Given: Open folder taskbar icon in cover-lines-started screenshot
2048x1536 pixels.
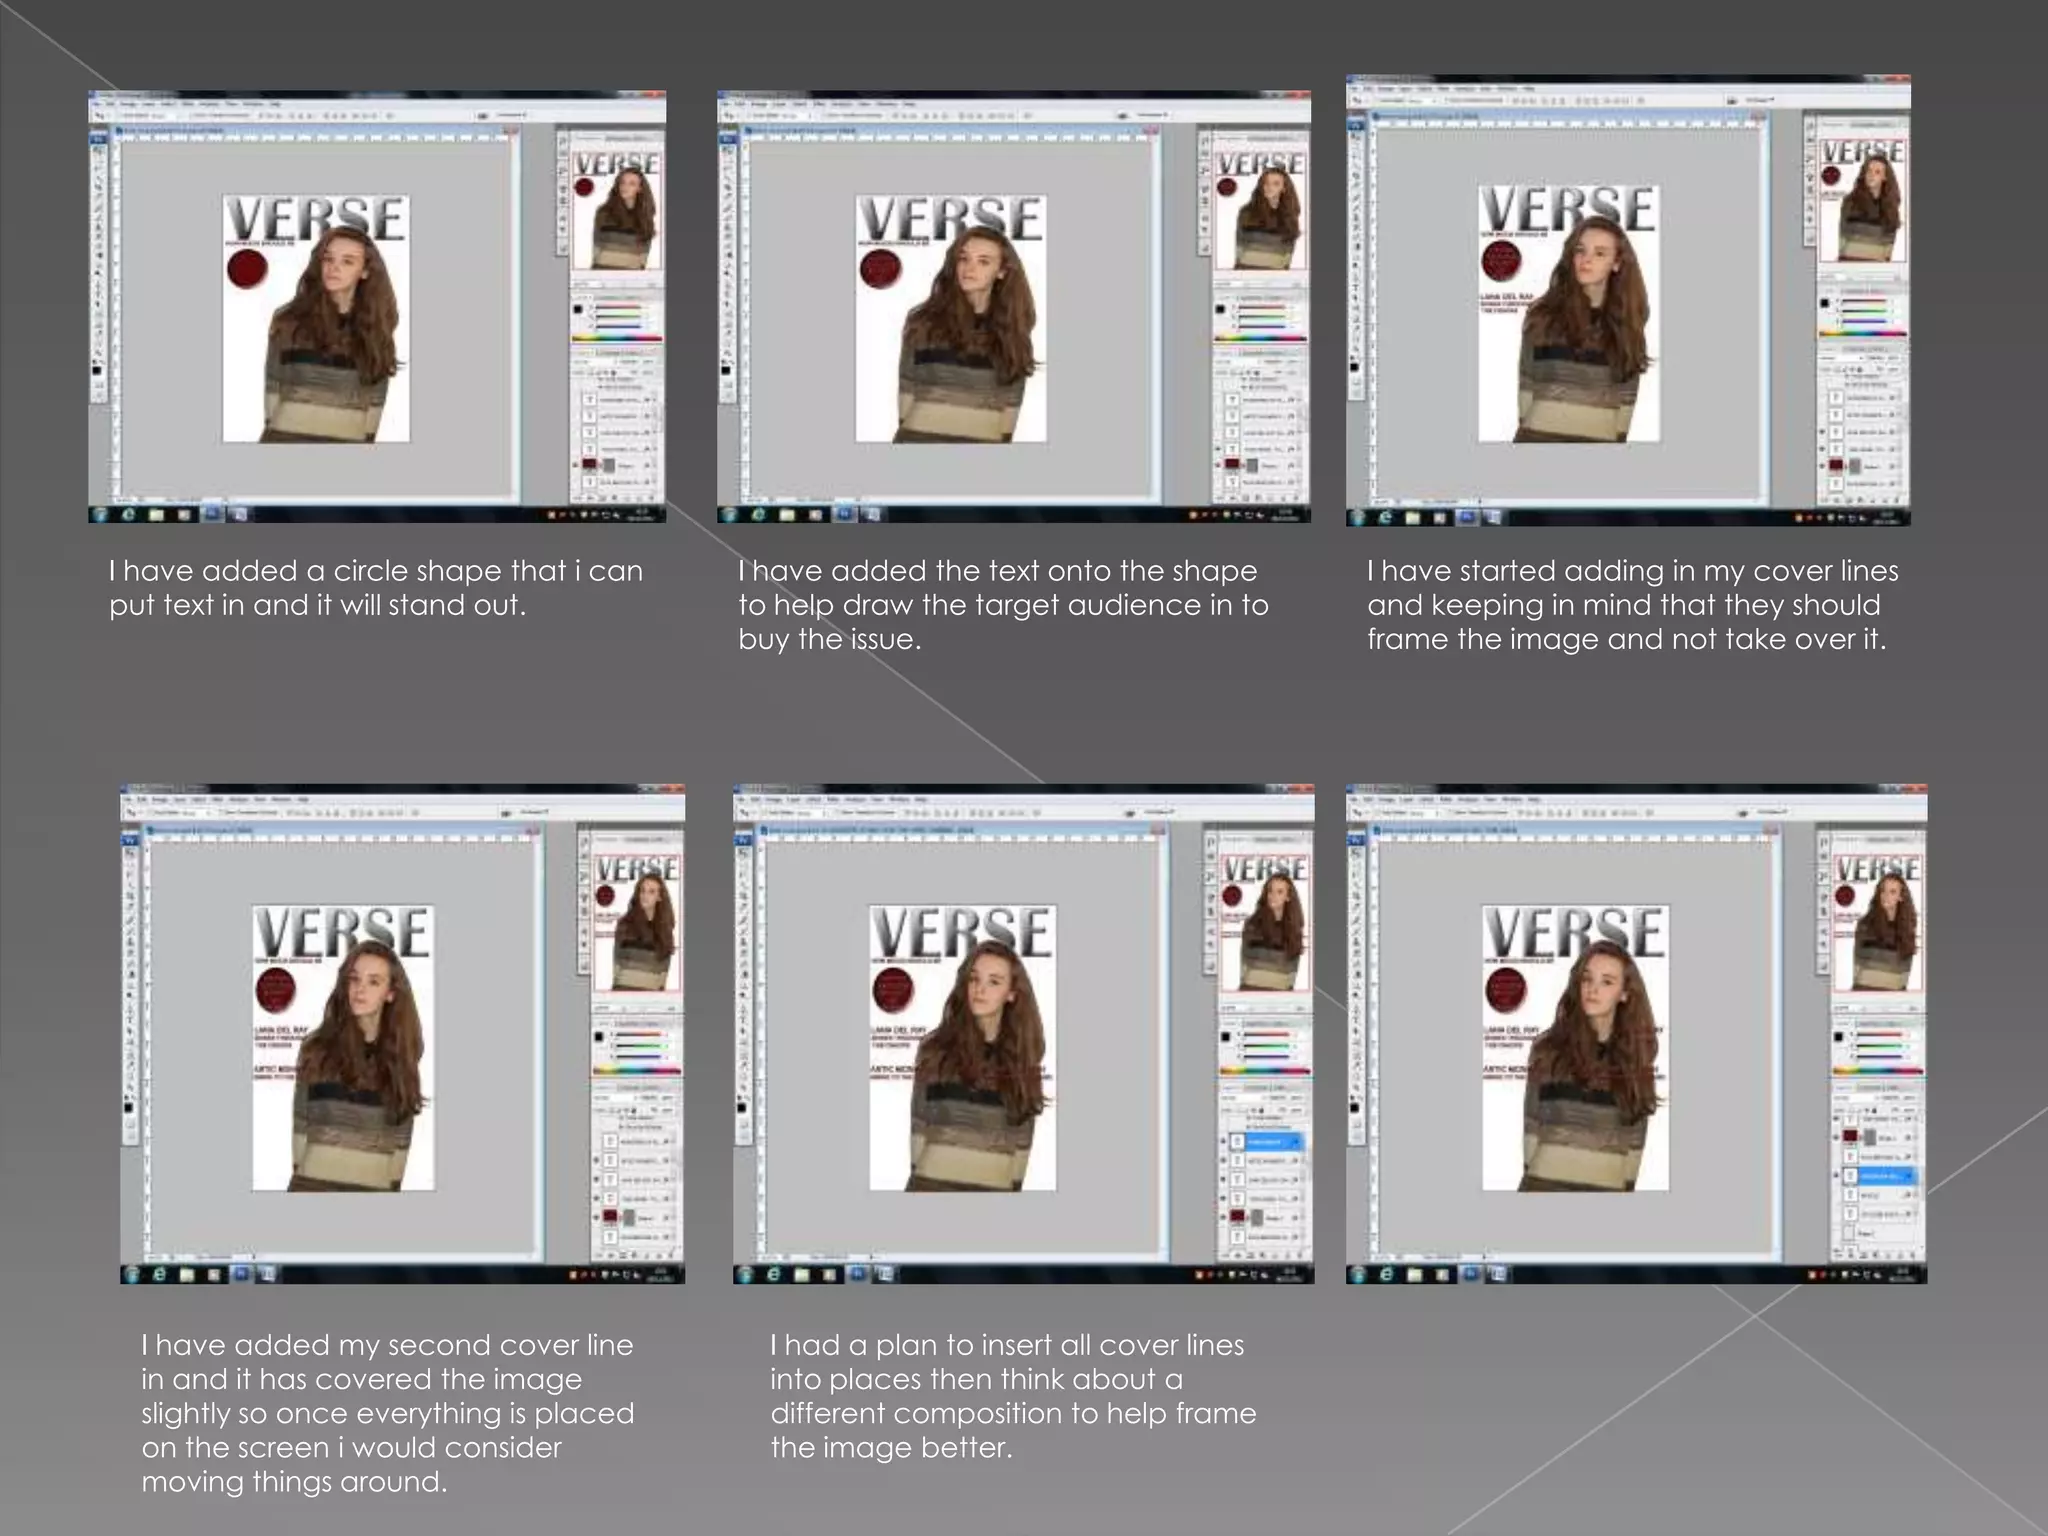Looking at the screenshot, I should pyautogui.click(x=1413, y=517).
